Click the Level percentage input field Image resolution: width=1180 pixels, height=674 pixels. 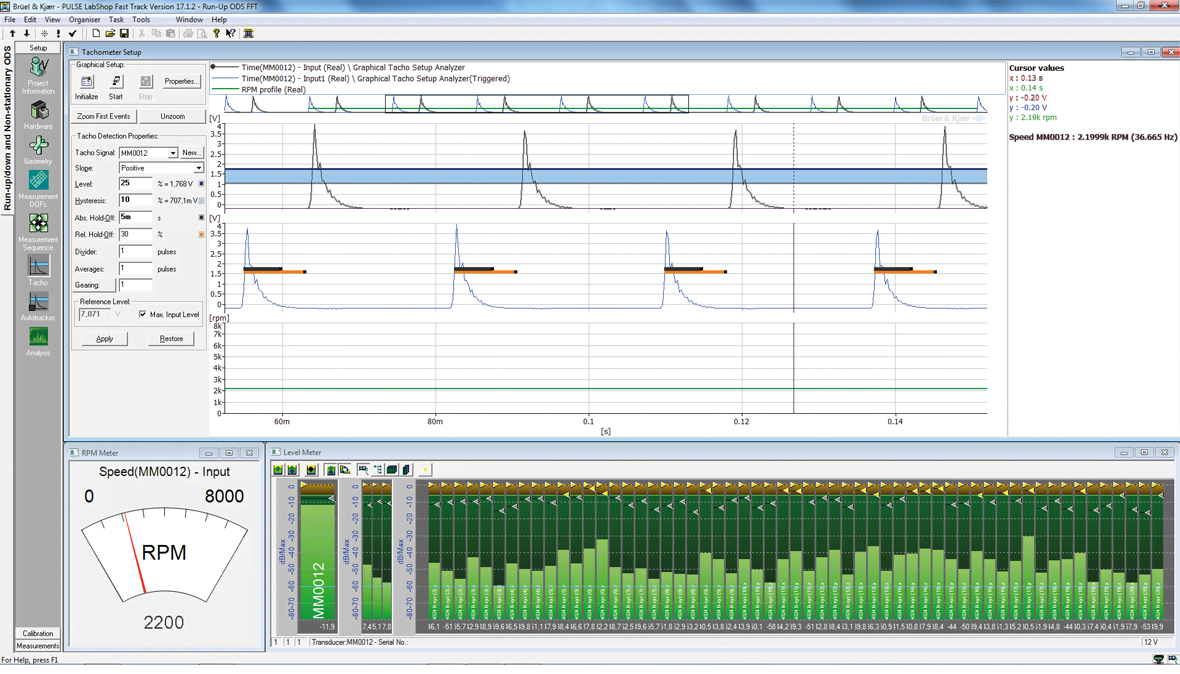[x=135, y=184]
